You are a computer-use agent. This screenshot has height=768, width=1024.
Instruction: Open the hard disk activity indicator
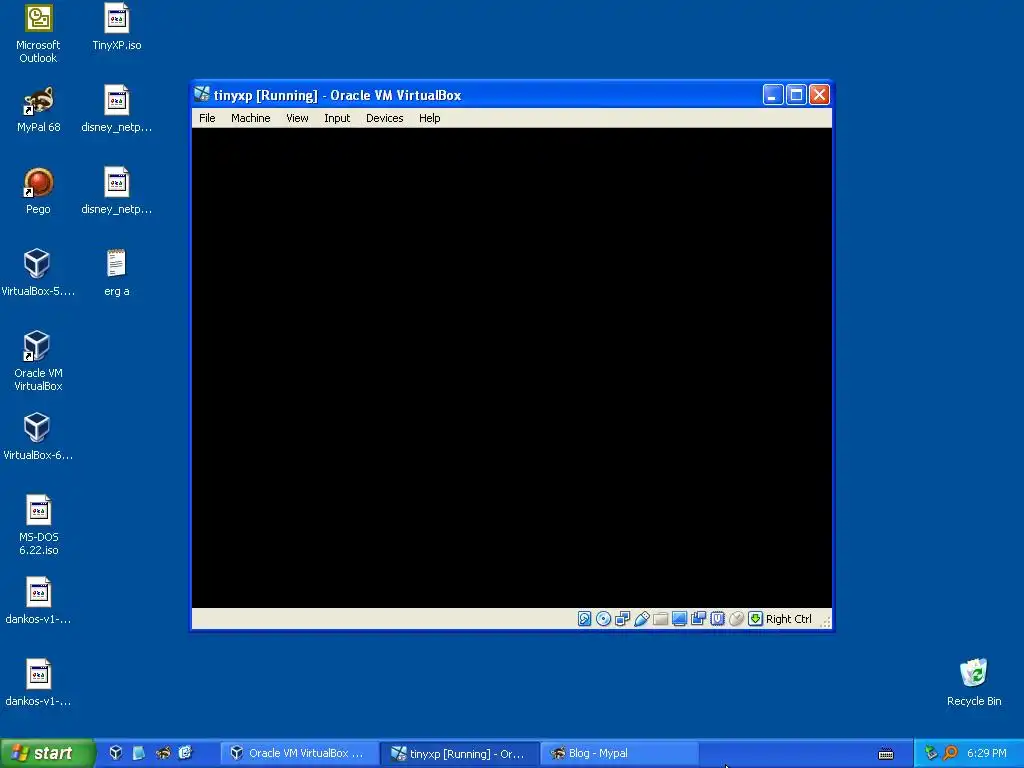pyautogui.click(x=584, y=618)
